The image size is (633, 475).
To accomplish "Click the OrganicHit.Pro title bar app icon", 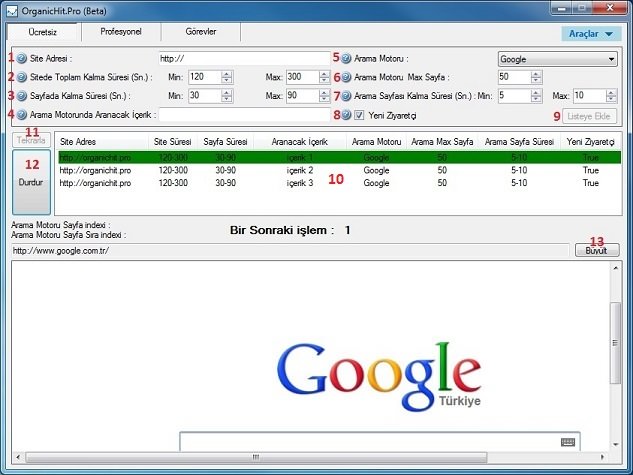I will point(12,11).
